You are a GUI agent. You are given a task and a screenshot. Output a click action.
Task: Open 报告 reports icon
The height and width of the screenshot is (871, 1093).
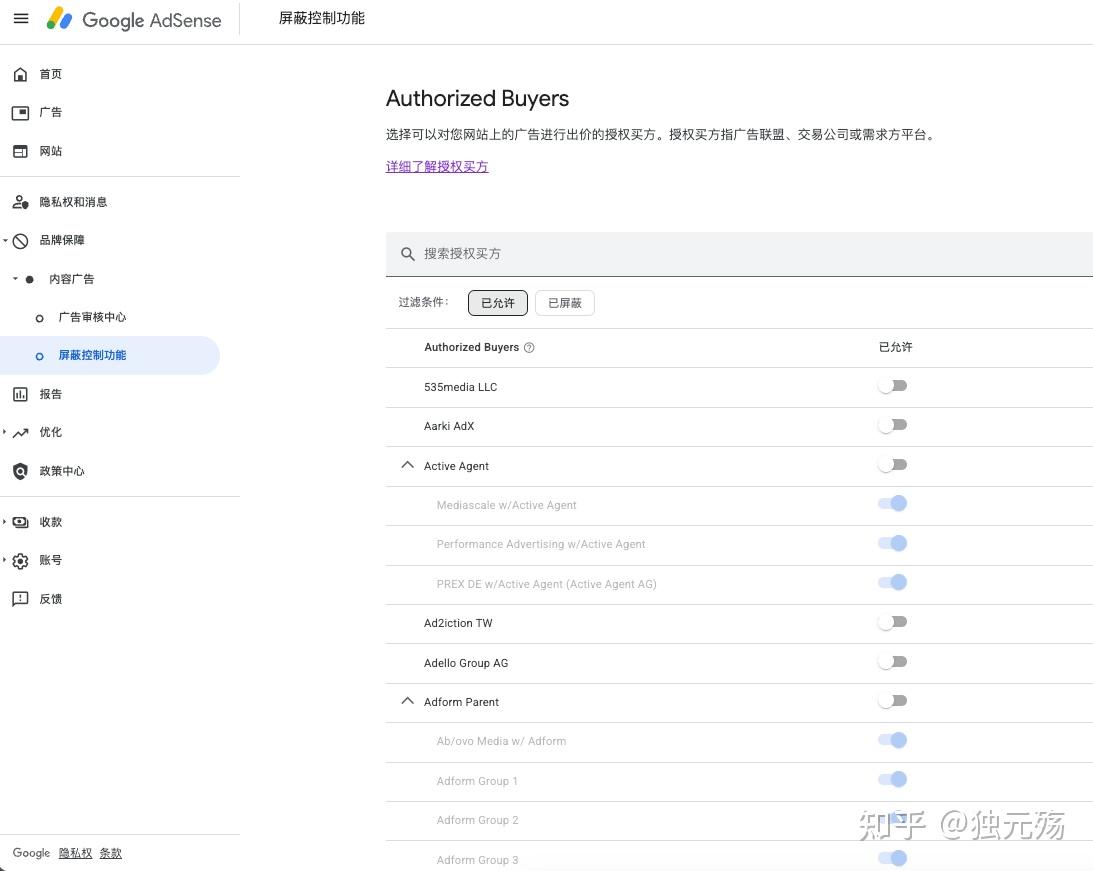pyautogui.click(x=20, y=394)
